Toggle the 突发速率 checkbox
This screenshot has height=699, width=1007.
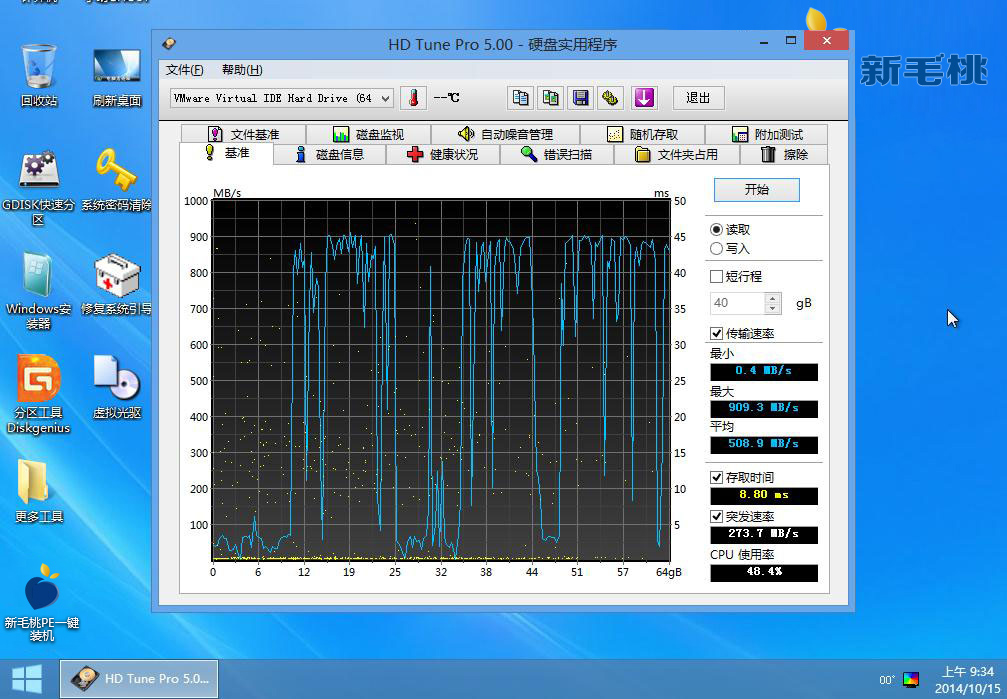(716, 517)
